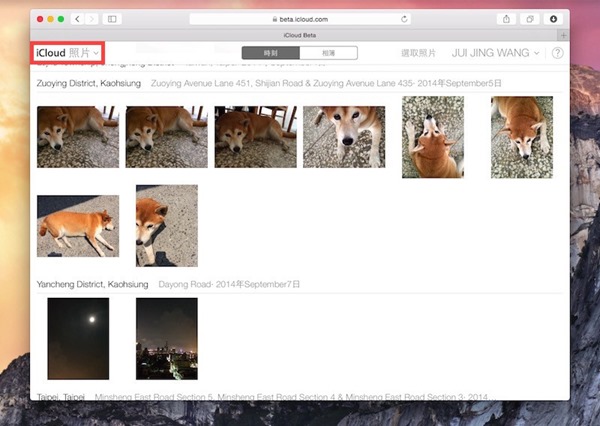Open iCloud help question mark icon

[557, 53]
